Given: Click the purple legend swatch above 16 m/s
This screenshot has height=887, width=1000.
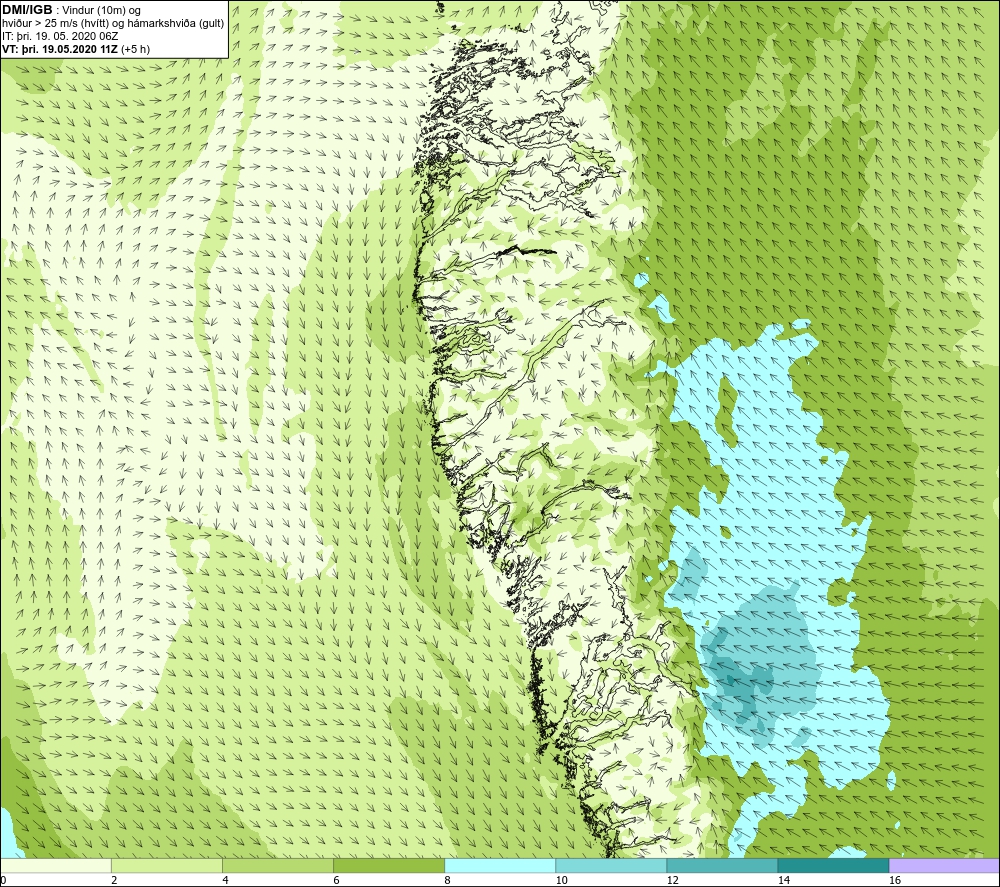Looking at the screenshot, I should [944, 865].
